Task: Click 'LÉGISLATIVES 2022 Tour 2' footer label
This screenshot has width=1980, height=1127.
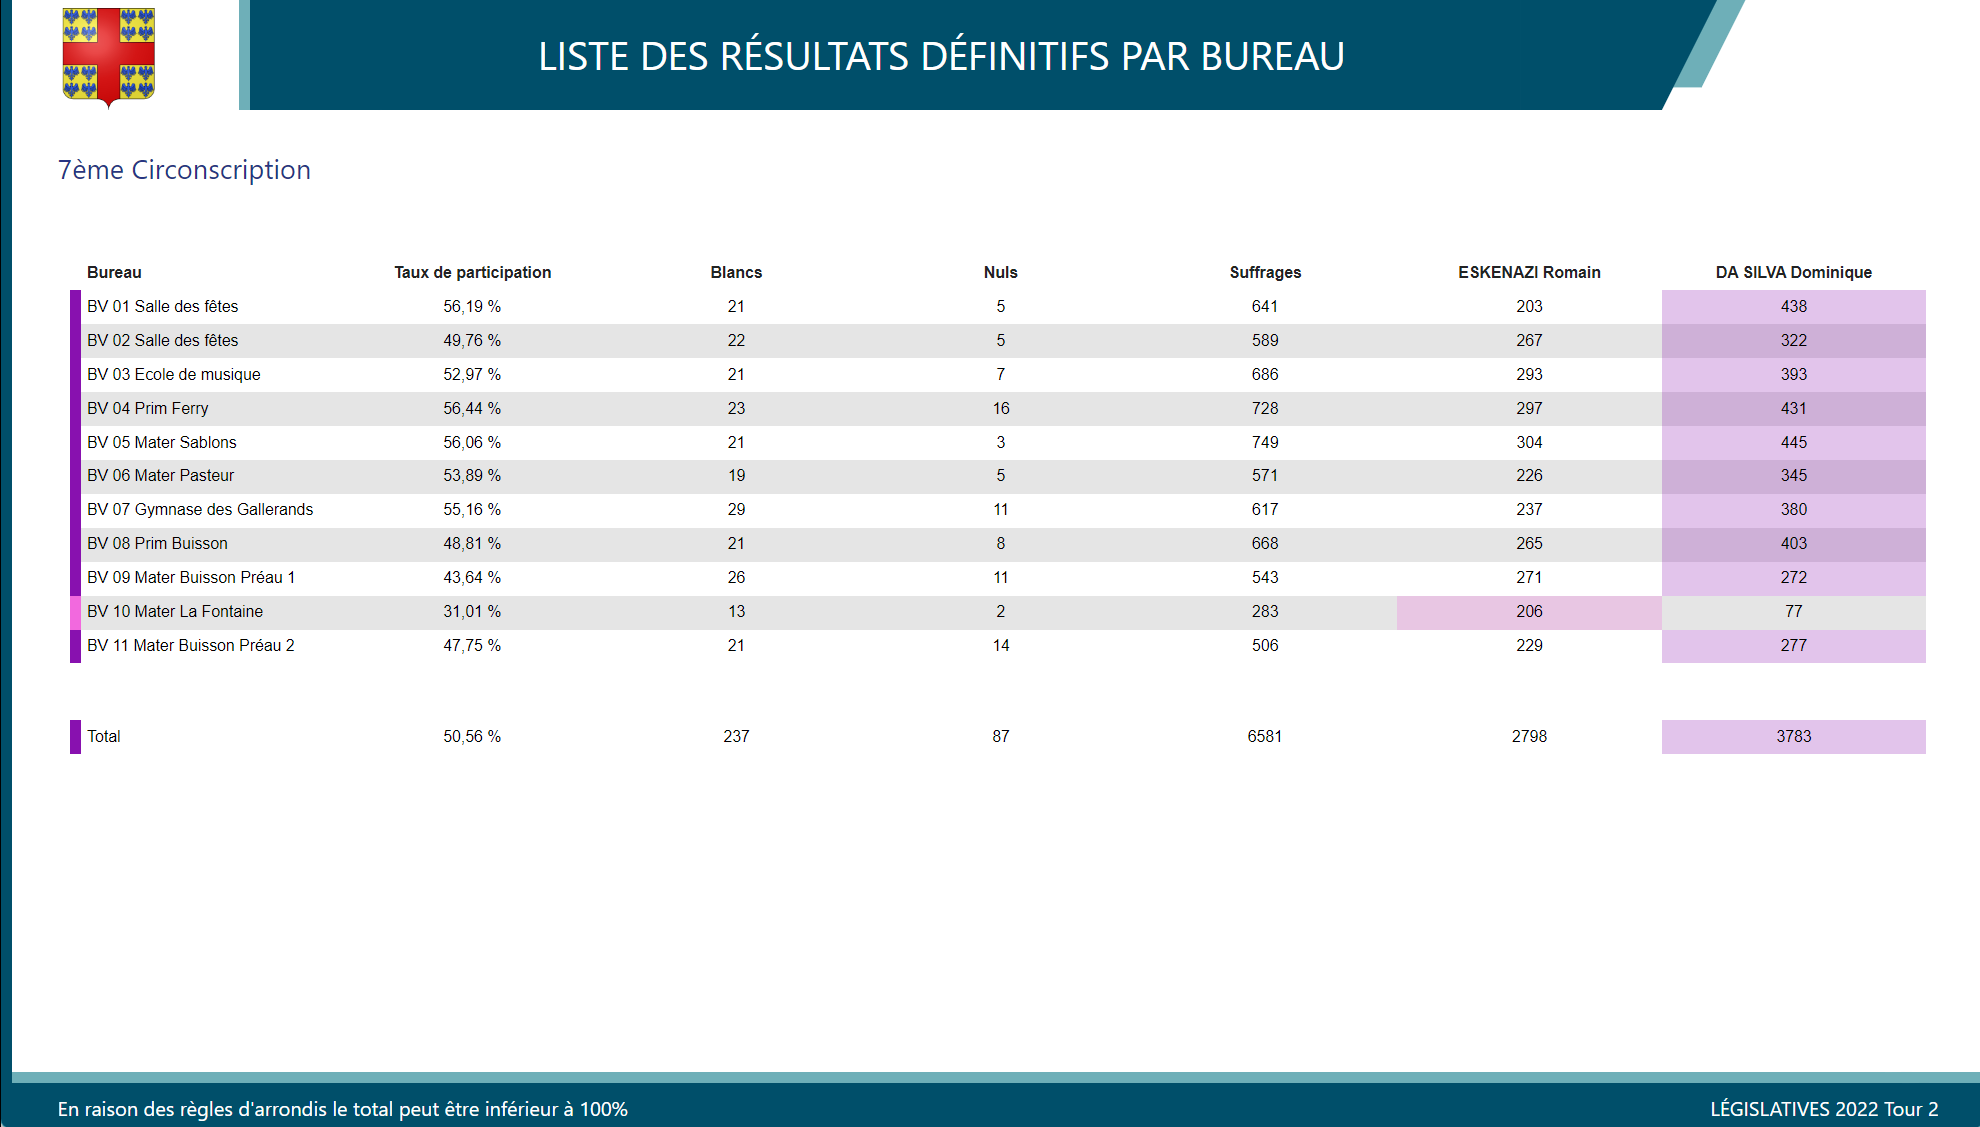Action: (x=1824, y=1109)
